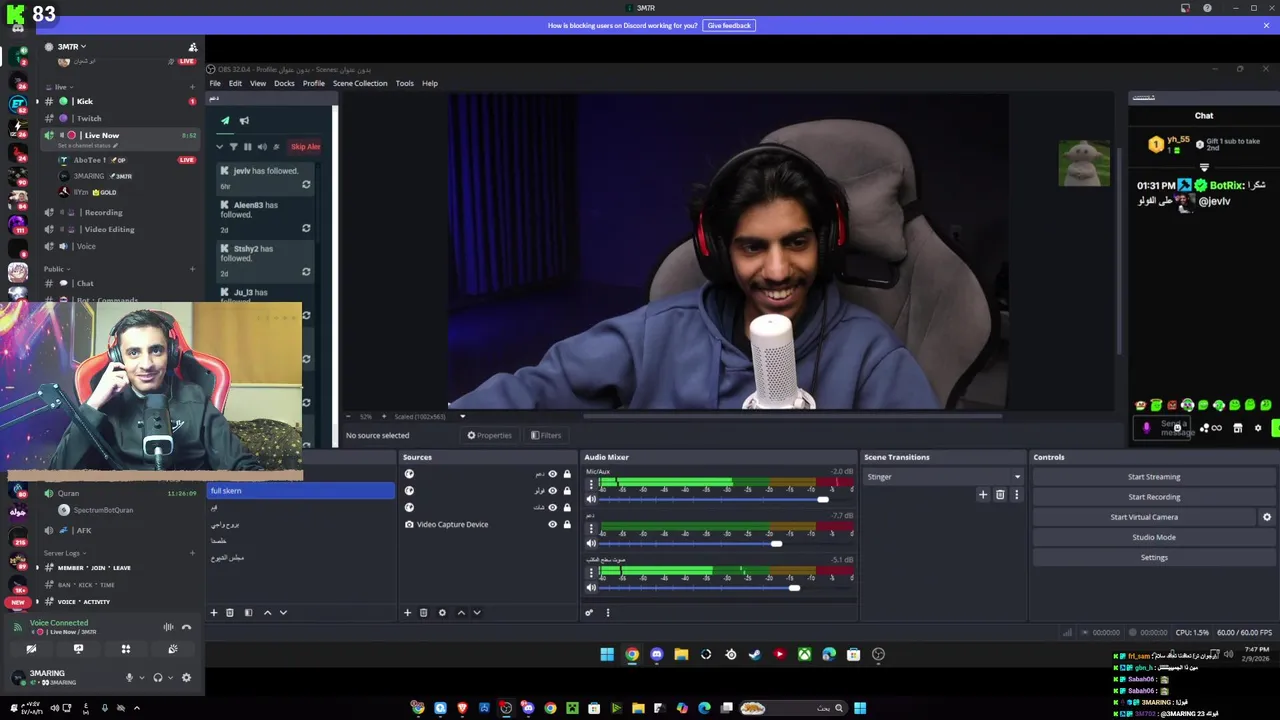Toggle lock on second source row
The width and height of the screenshot is (1280, 720).
567,491
